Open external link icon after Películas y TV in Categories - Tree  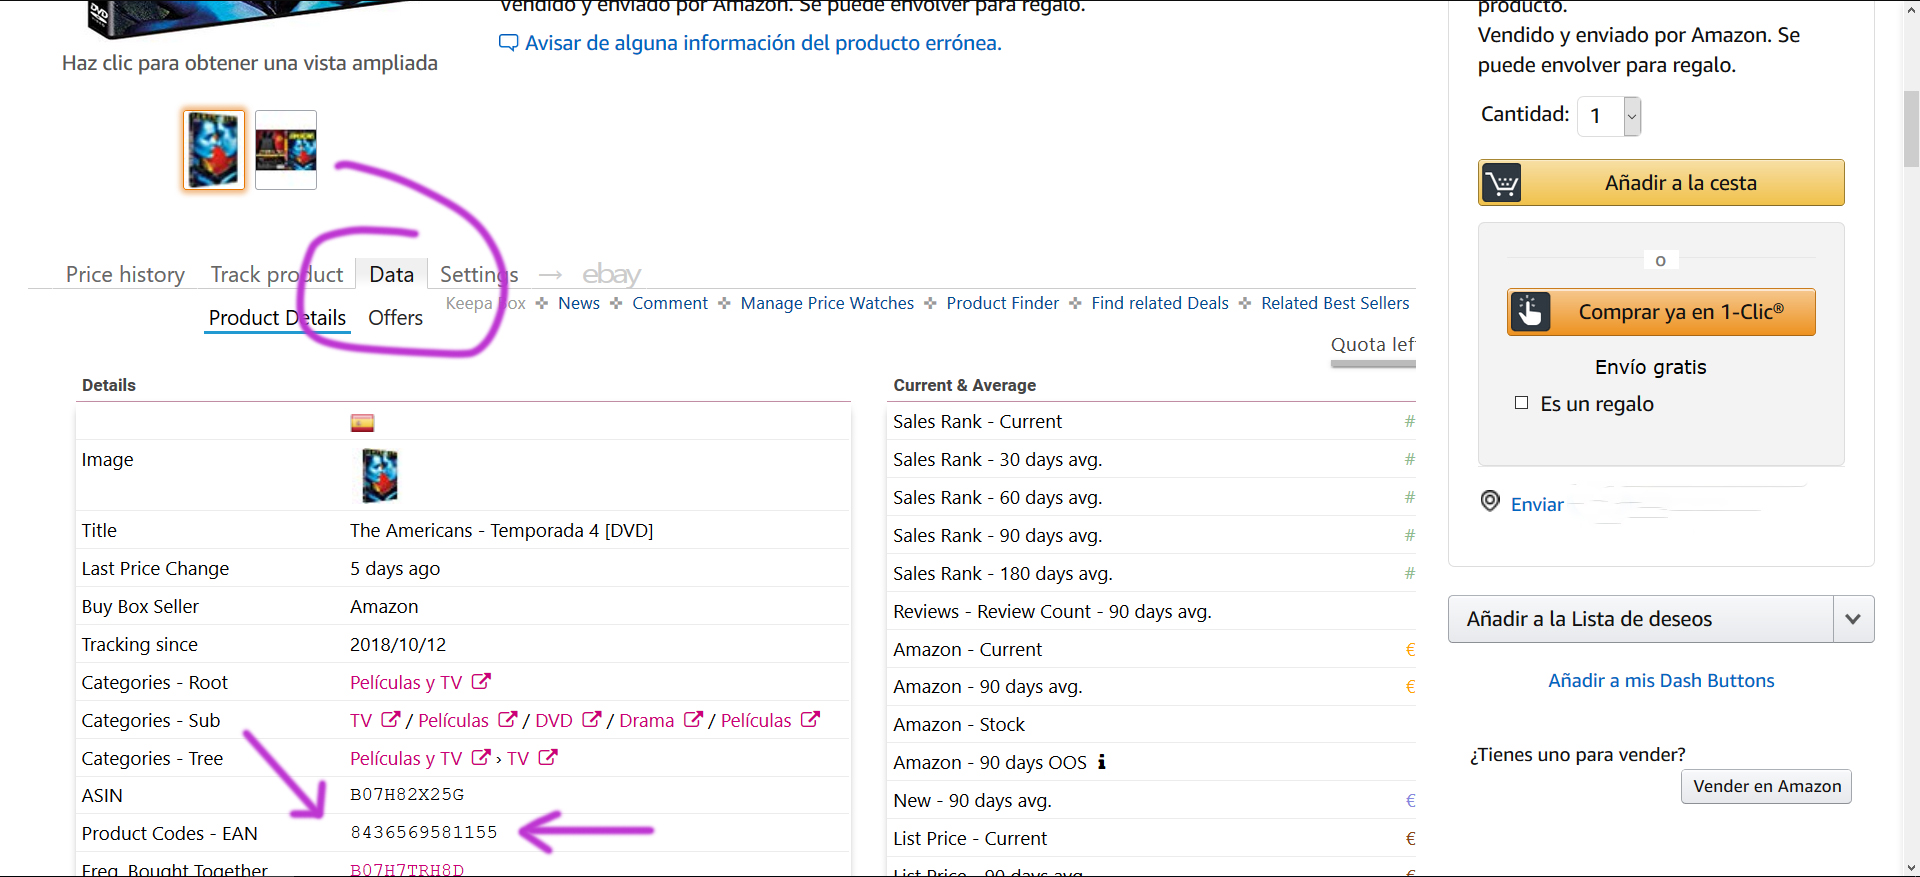coord(481,758)
